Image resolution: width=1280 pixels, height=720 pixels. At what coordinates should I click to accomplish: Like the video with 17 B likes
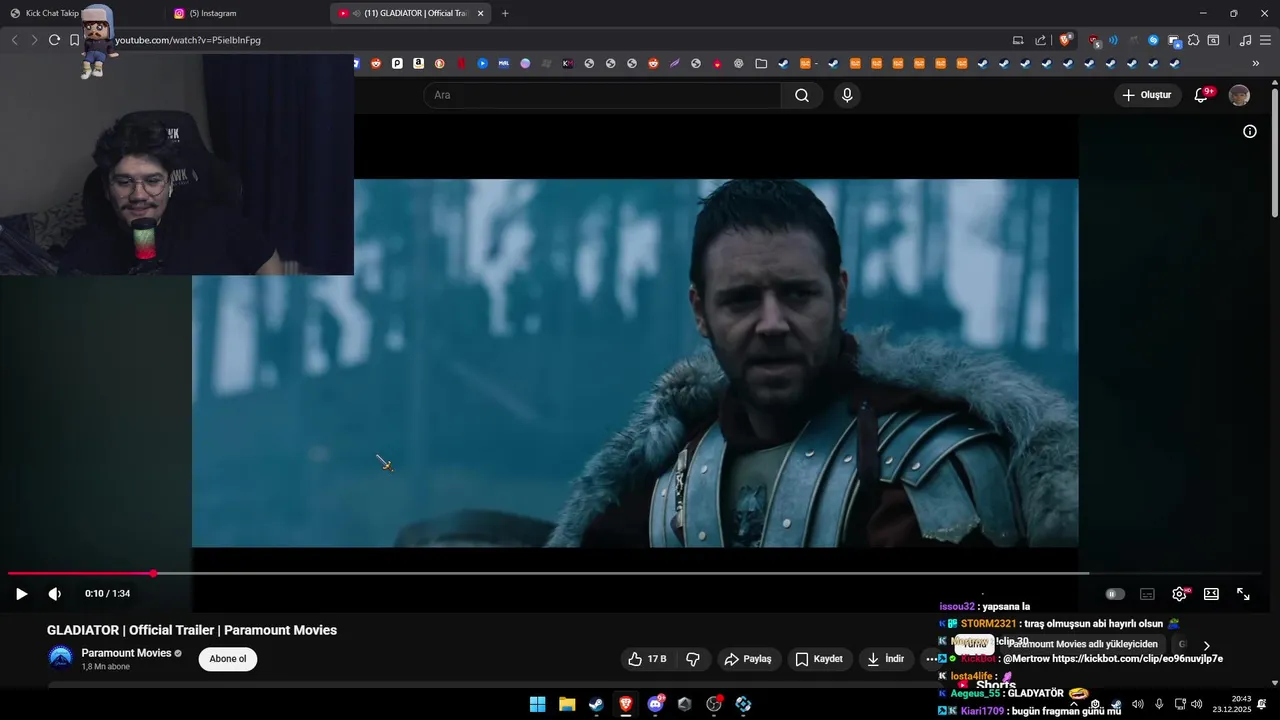647,659
